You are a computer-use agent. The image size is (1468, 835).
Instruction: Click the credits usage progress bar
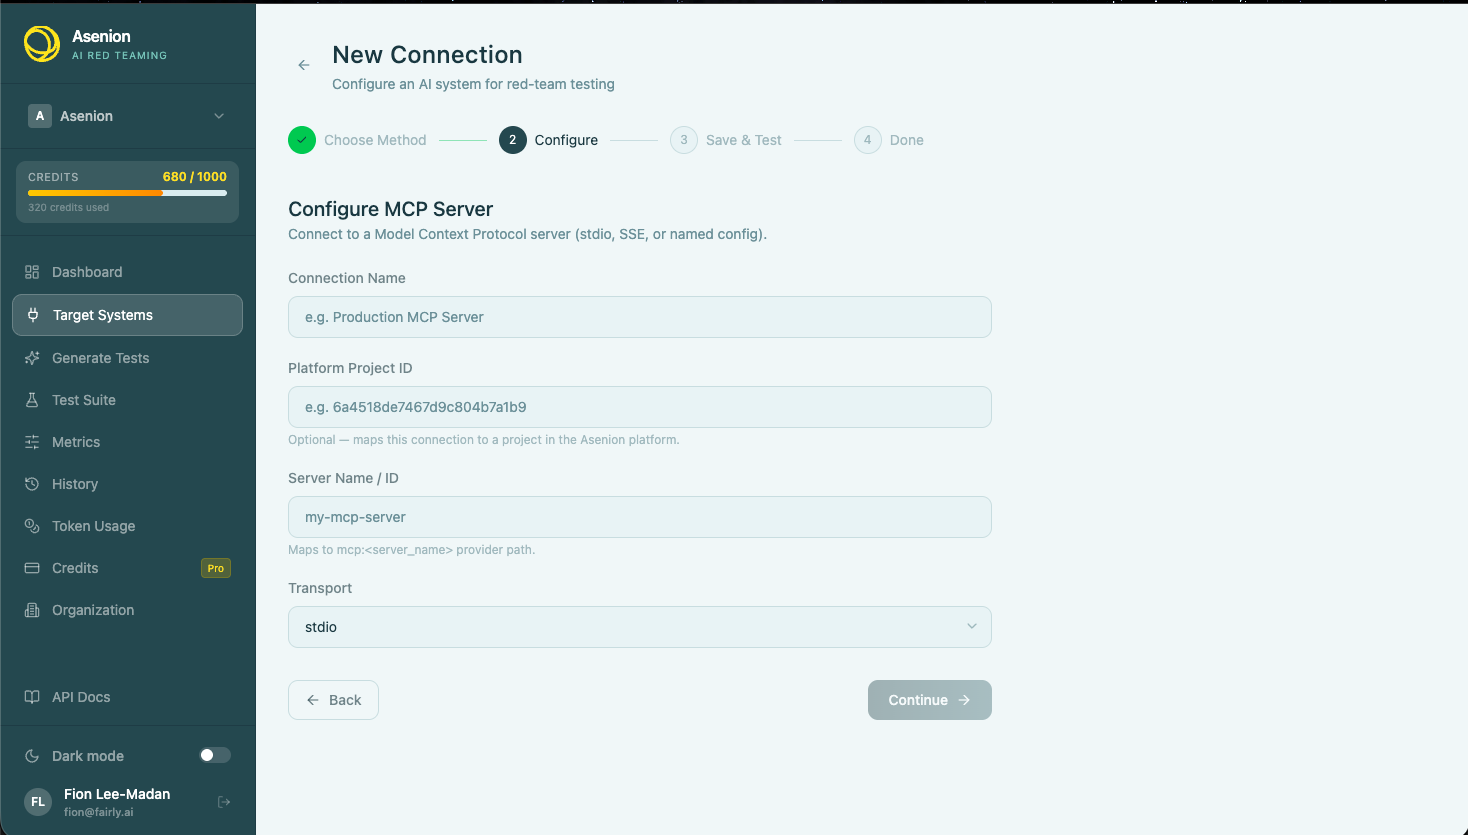coord(127,193)
